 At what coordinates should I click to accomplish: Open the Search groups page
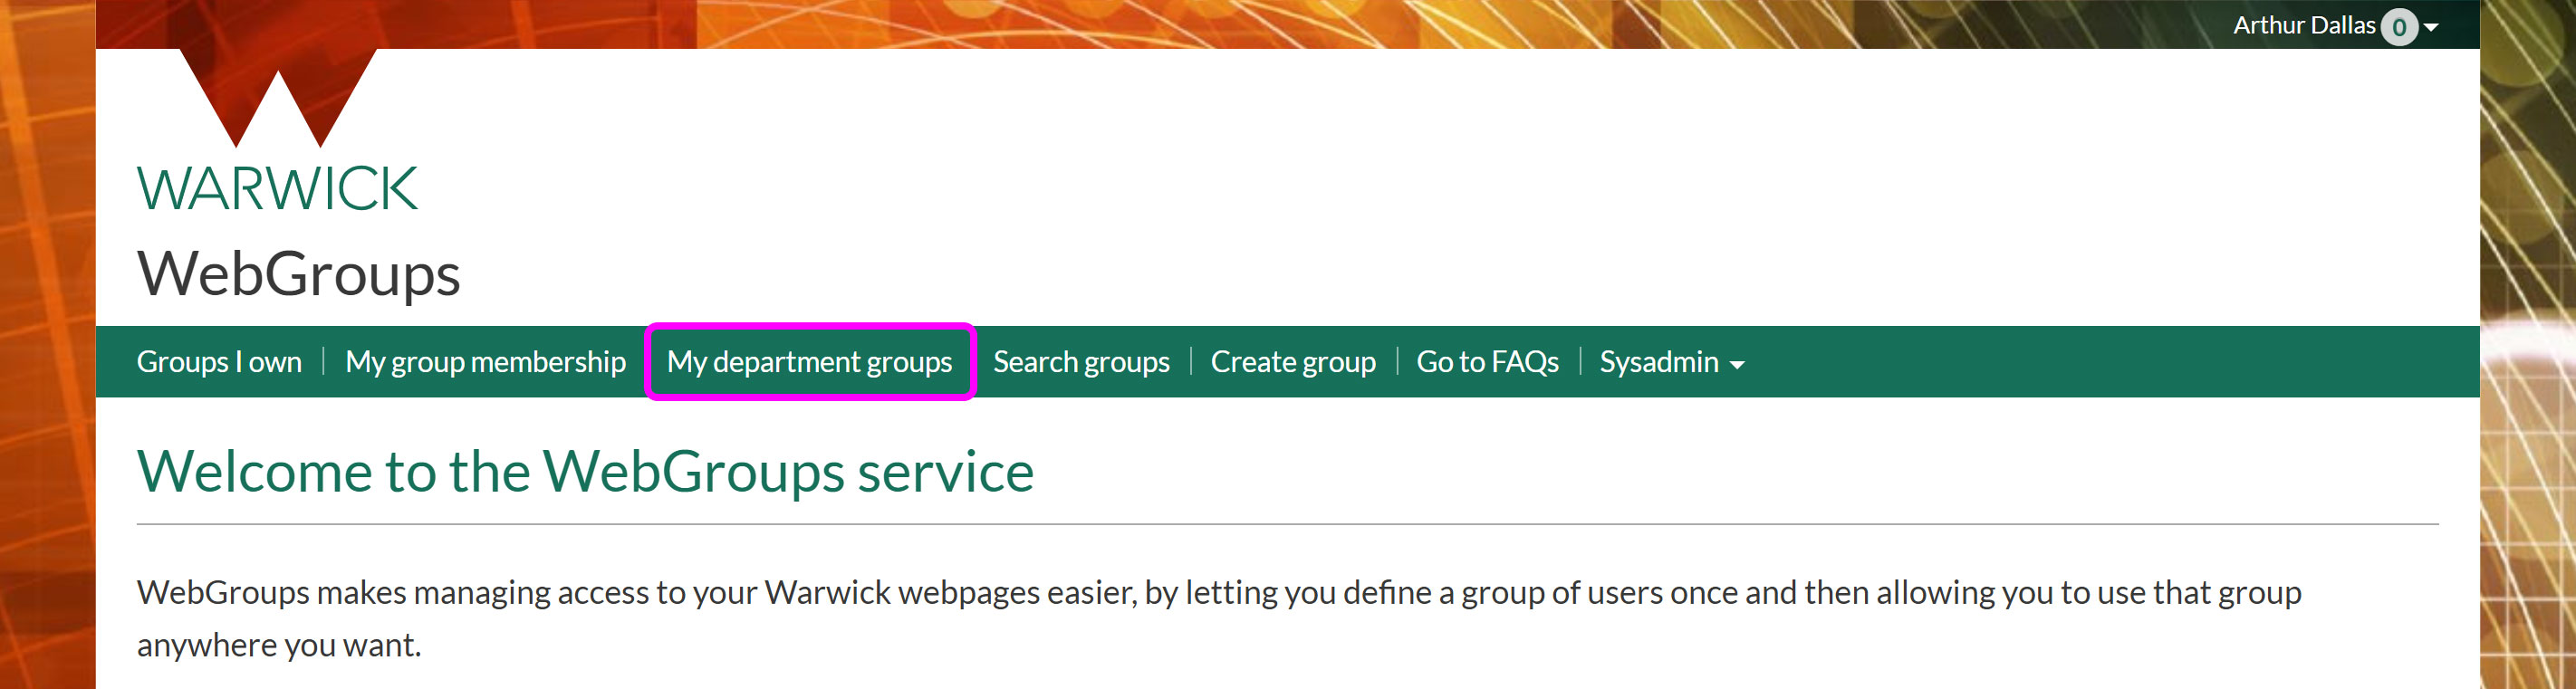(x=1080, y=361)
